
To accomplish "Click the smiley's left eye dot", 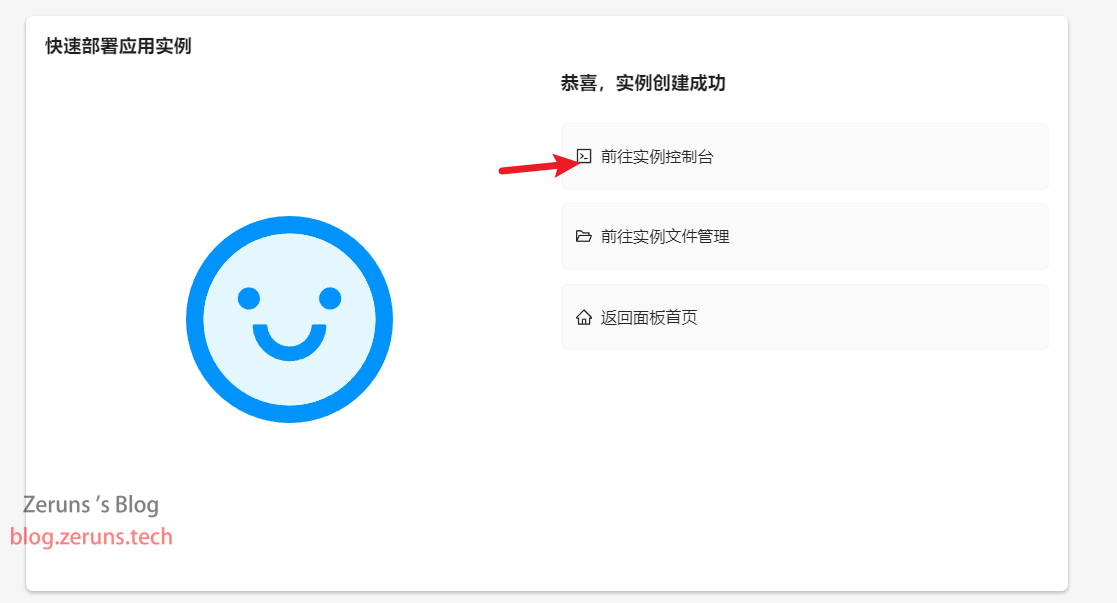I will (249, 298).
